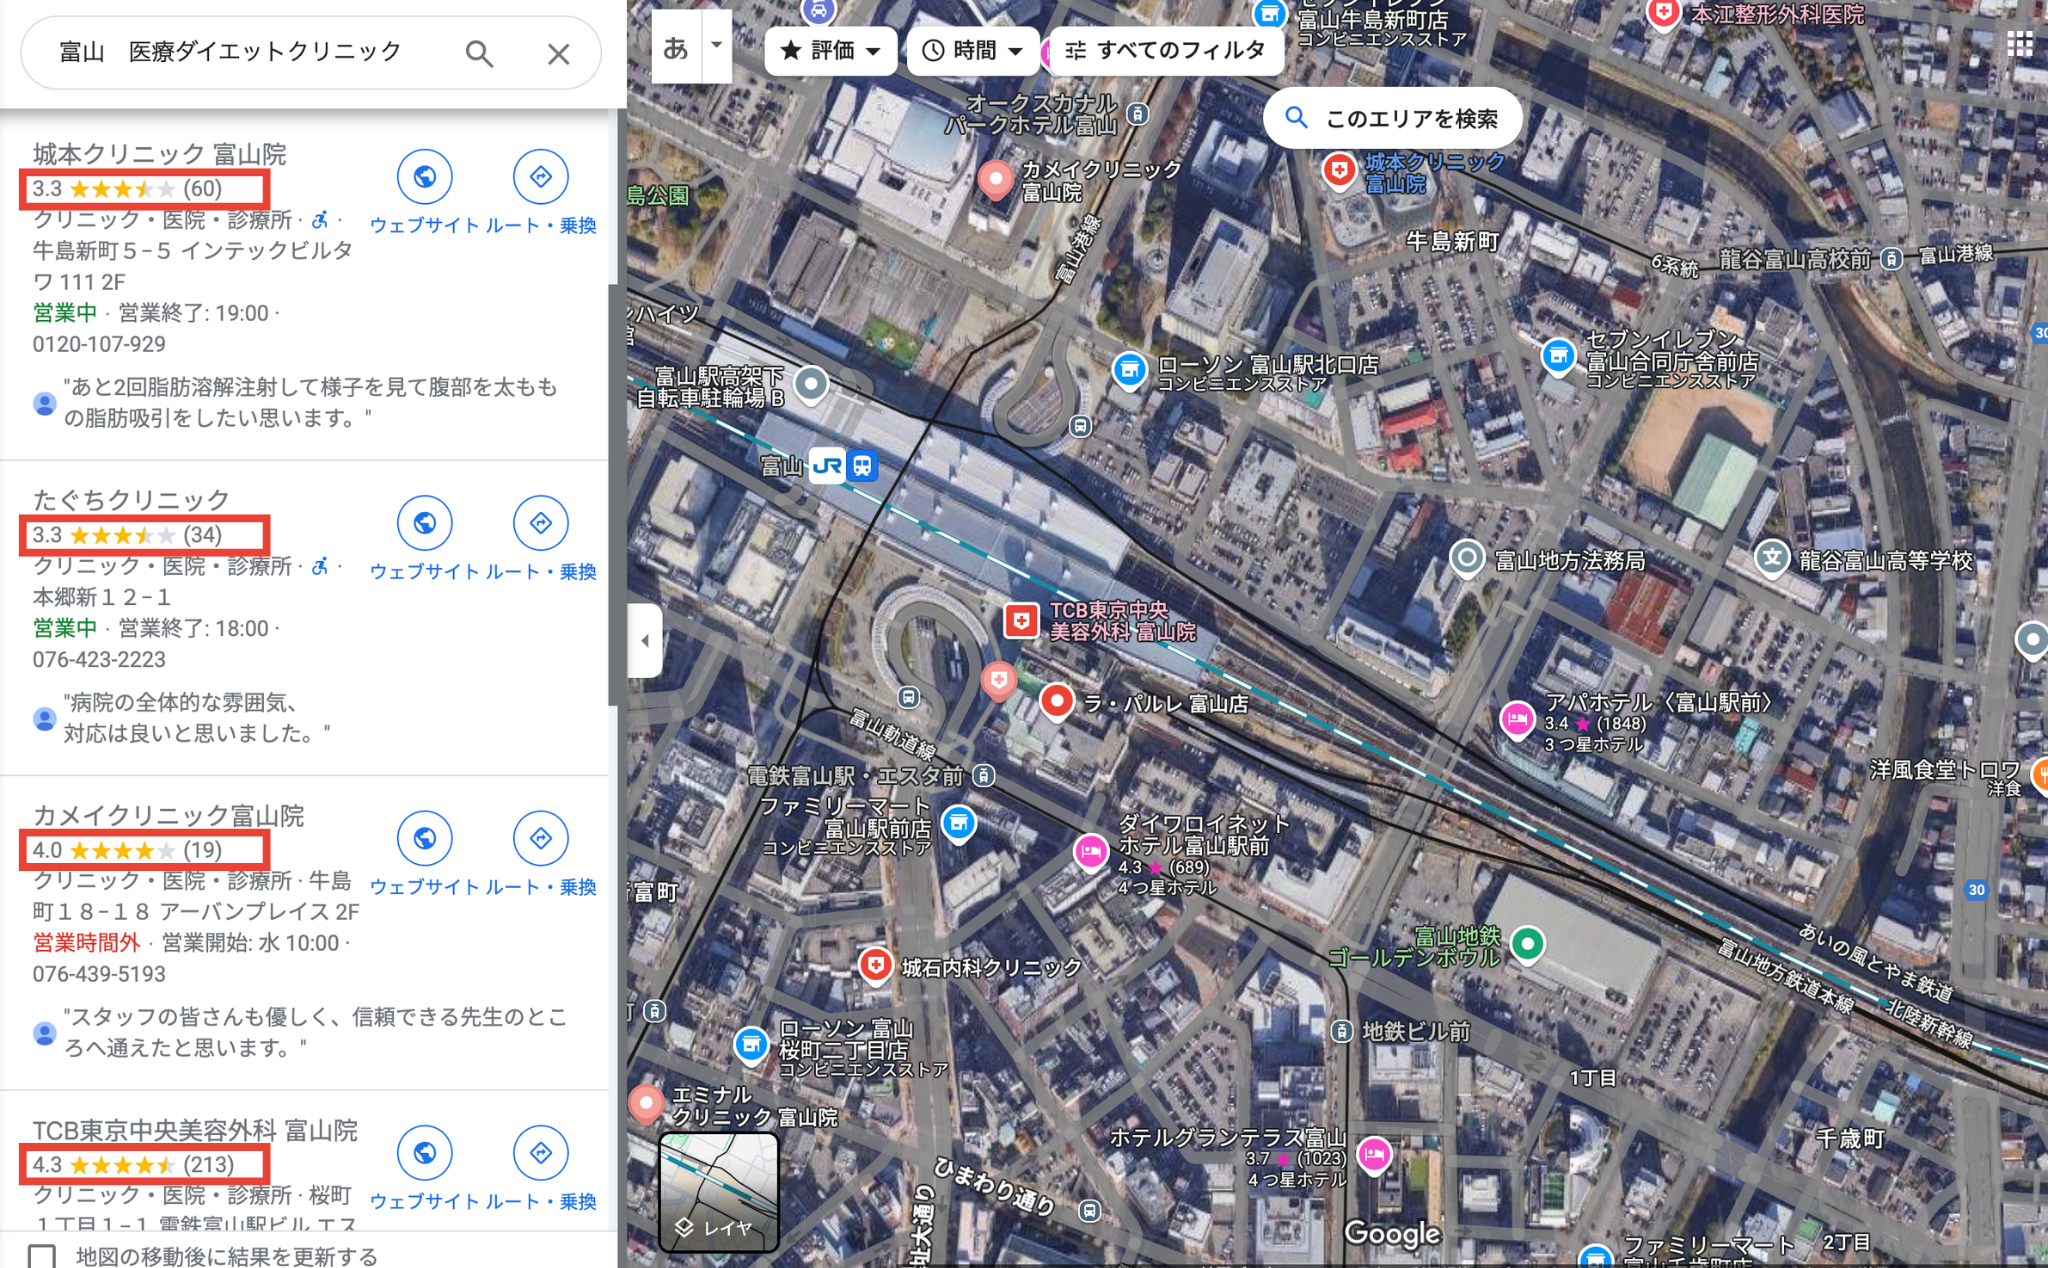Viewport: 2048px width, 1268px height.
Task: Toggle 地図の移動後に結果を更新する checkbox
Action: point(42,1256)
